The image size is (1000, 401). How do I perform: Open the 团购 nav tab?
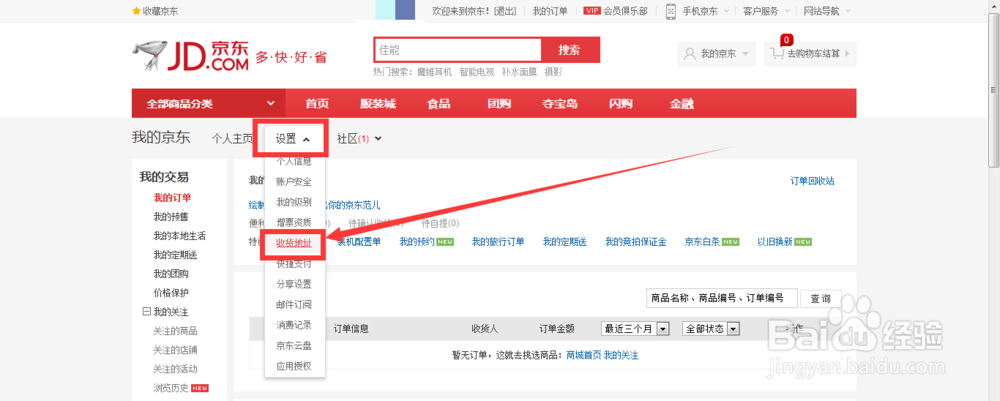coord(499,104)
